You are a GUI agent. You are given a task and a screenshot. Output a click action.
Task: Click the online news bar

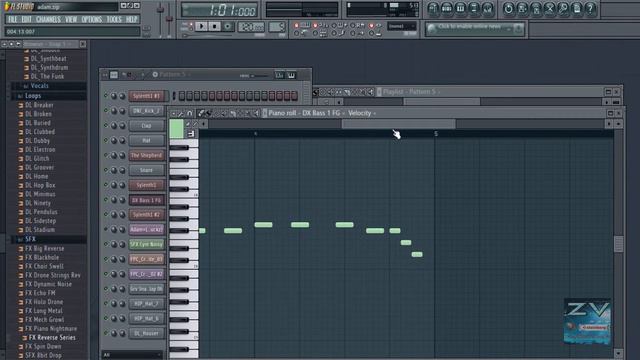(x=474, y=29)
